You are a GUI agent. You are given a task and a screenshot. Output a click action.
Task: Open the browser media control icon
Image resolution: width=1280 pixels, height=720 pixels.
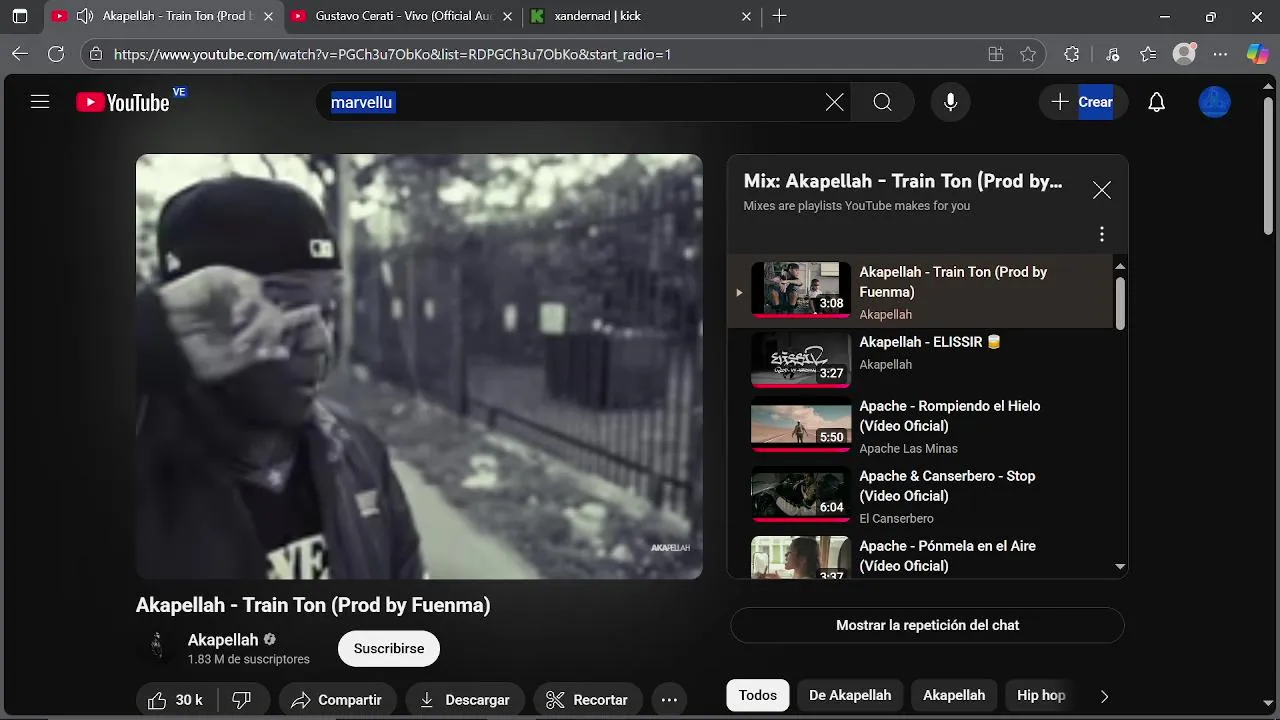(x=1112, y=54)
